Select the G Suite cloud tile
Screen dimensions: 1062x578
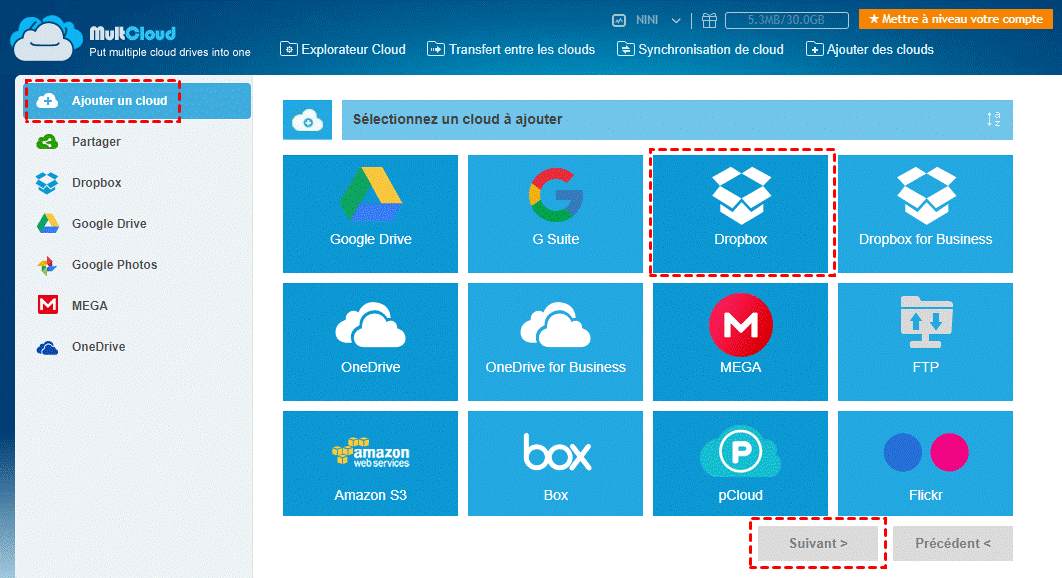555,214
